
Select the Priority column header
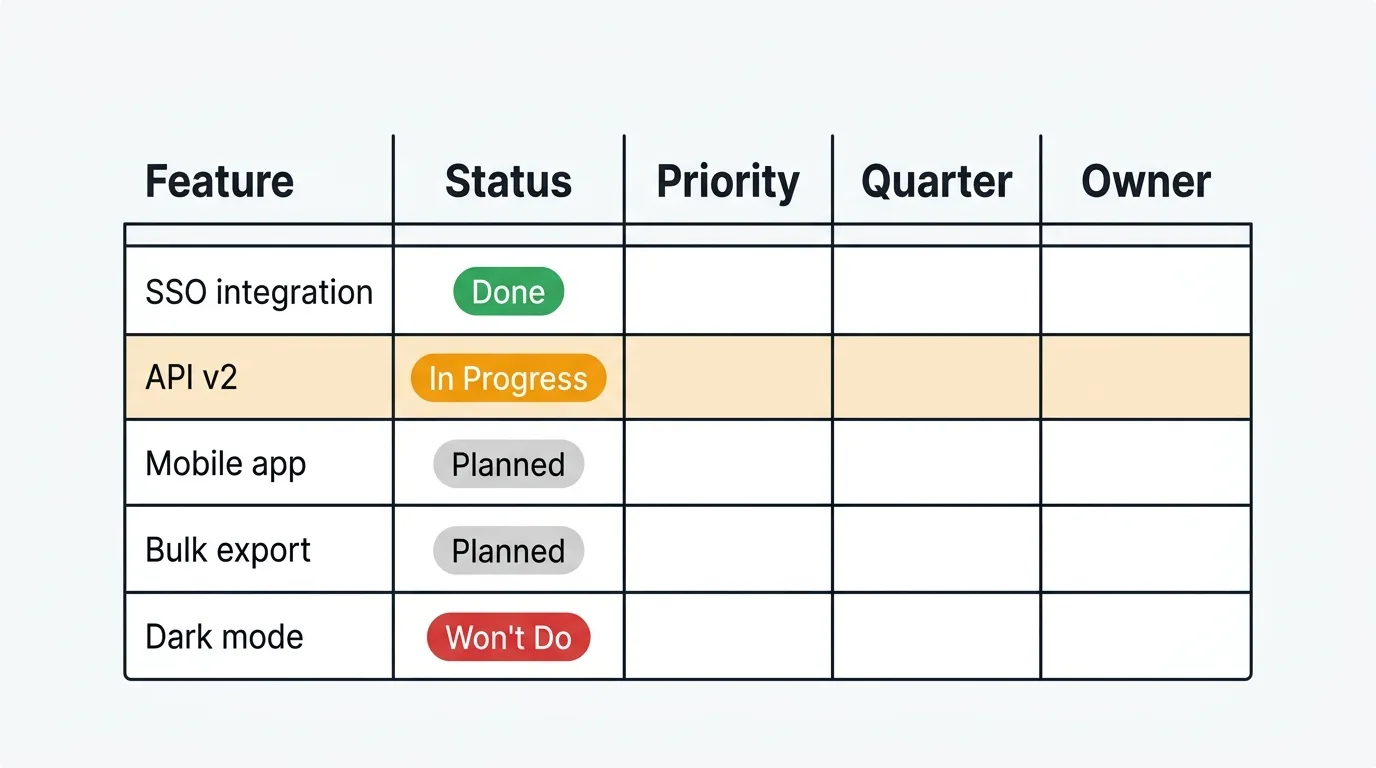(x=728, y=182)
